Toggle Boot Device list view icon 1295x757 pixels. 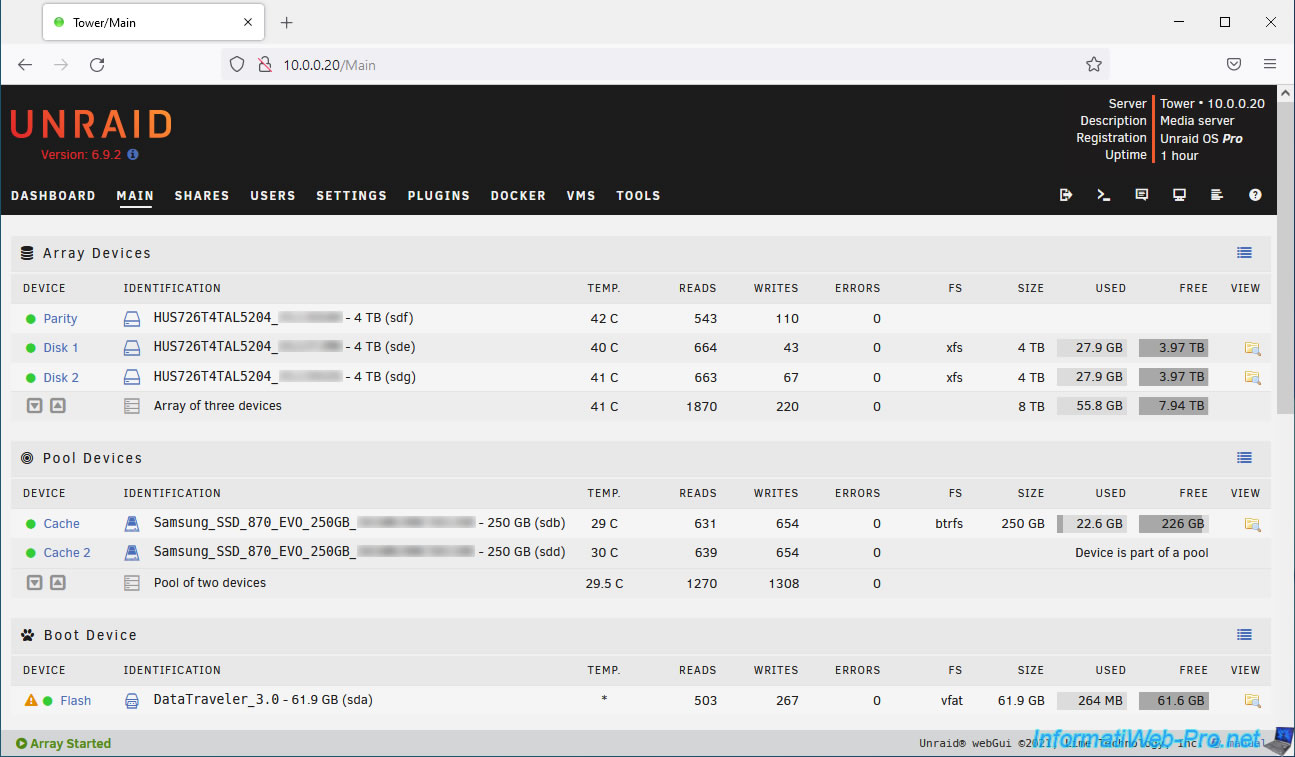tap(1244, 635)
